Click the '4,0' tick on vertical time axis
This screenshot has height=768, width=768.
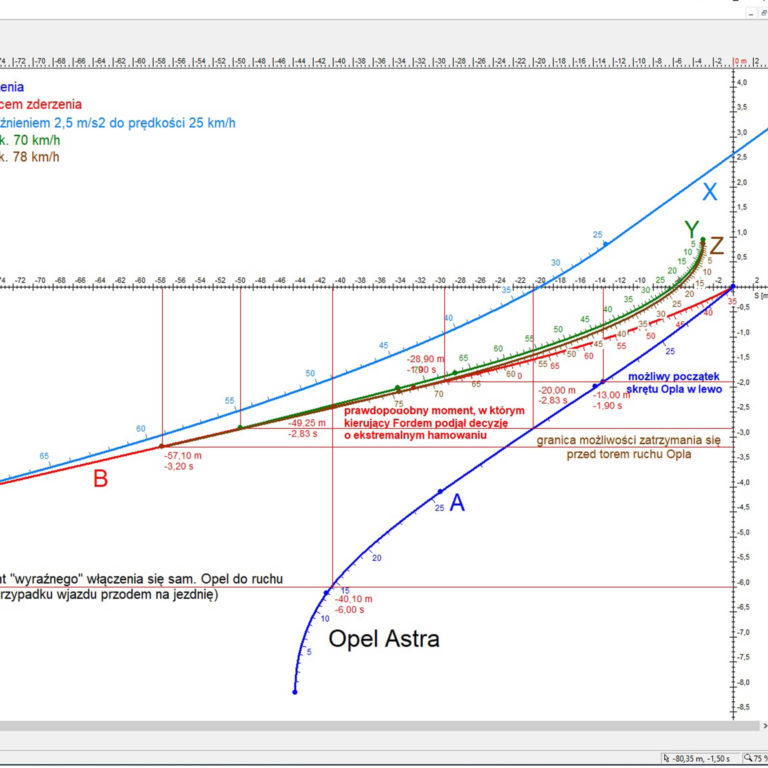click(x=742, y=82)
